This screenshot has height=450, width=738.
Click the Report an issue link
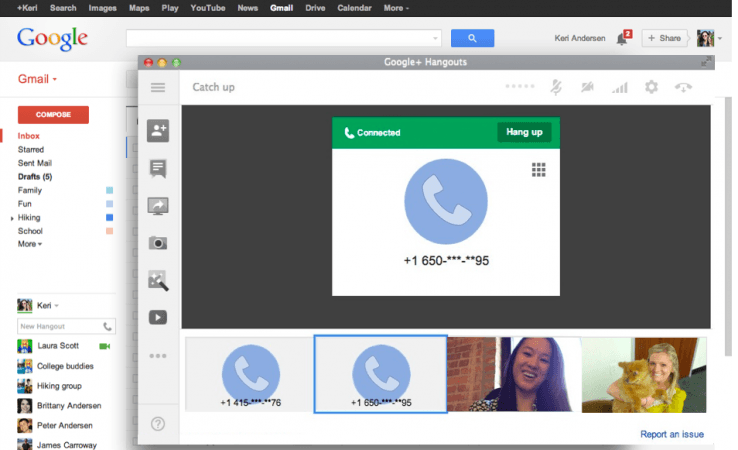(x=672, y=434)
